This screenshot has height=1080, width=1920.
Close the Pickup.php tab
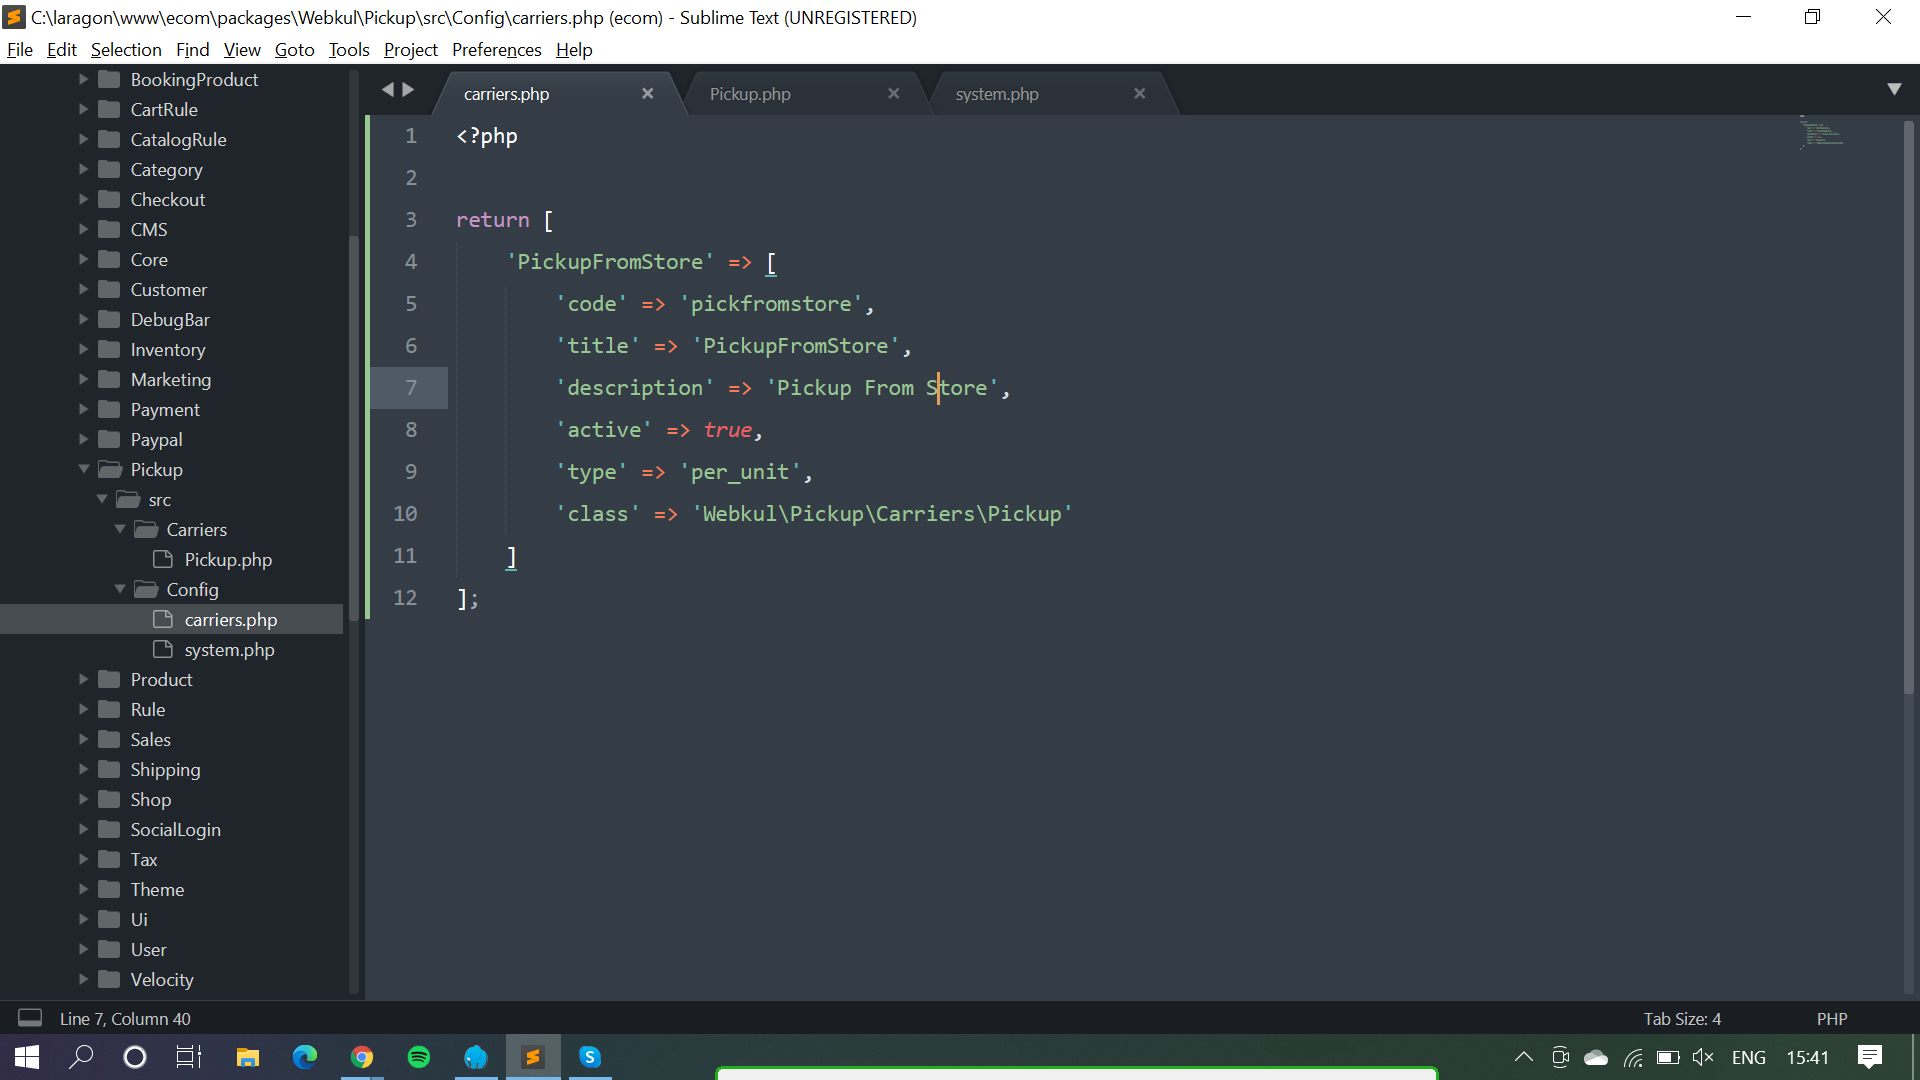[893, 93]
